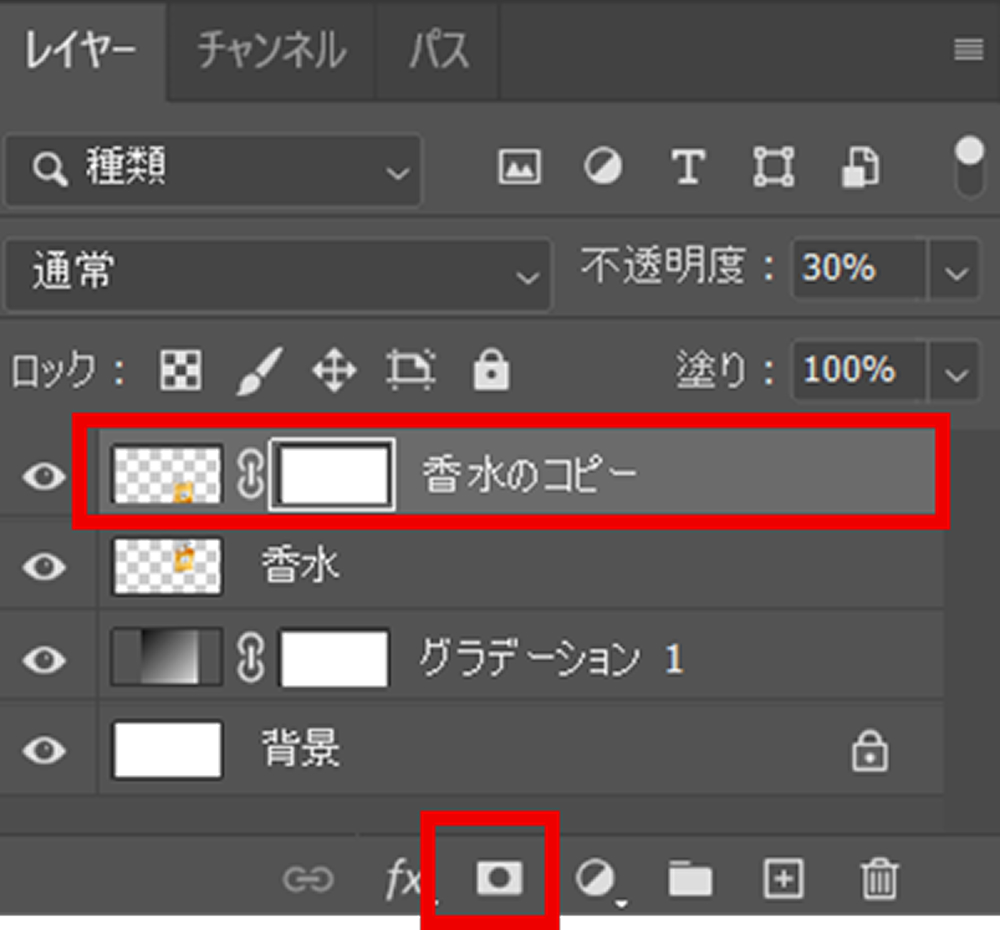Filter for pixel layers icon
Viewport: 1000px width, 930px height.
click(x=519, y=167)
